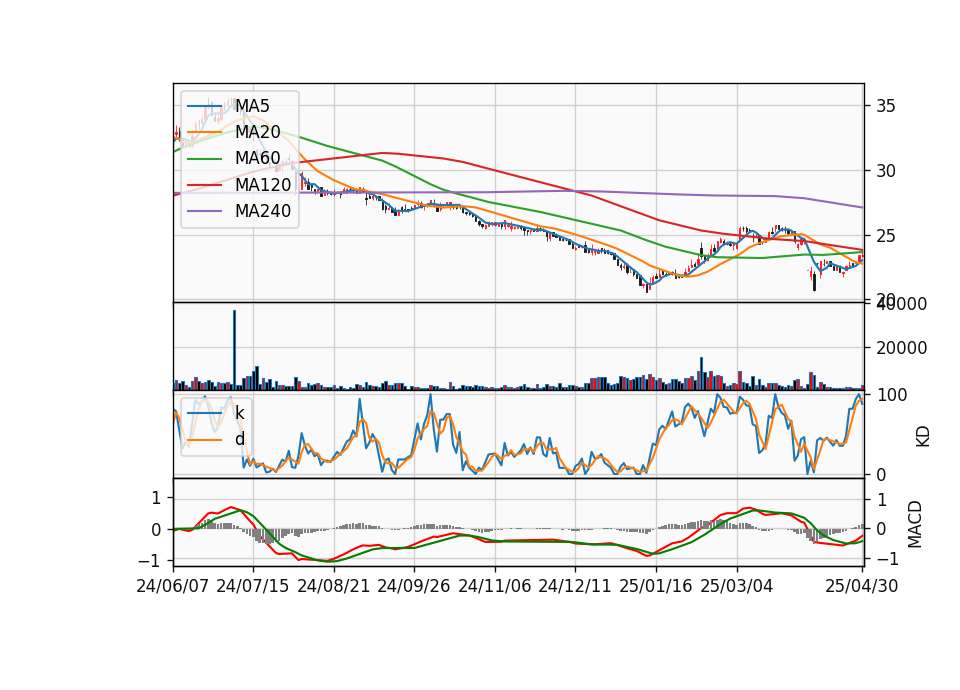The image size is (960, 690).
Task: Click the KD vertical axis title
Action: [923, 437]
